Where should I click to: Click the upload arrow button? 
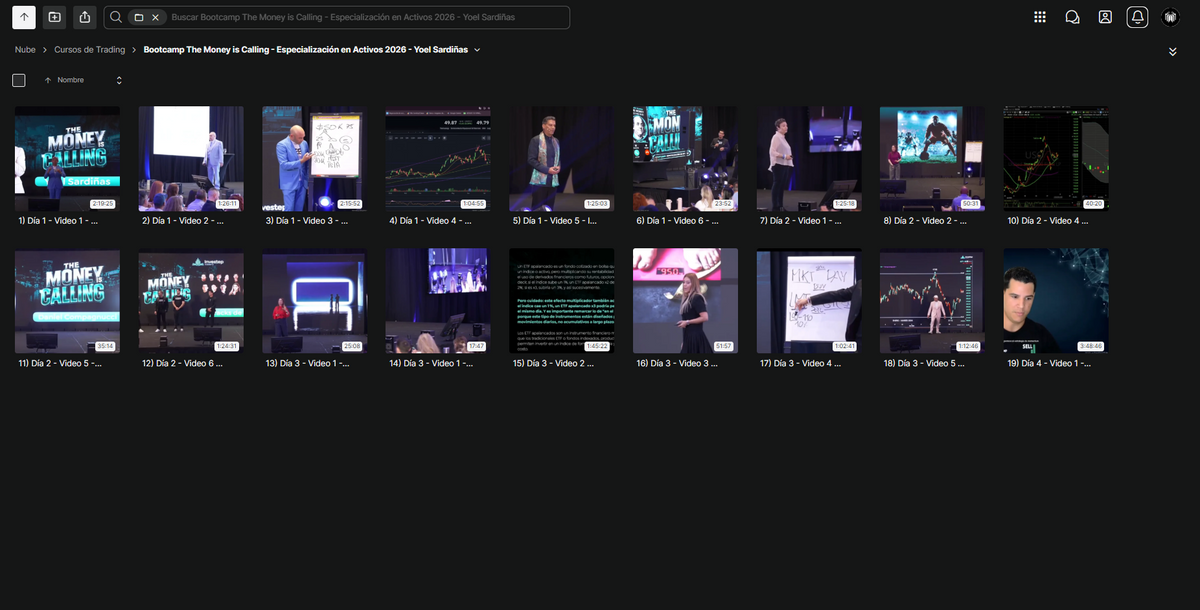point(24,17)
